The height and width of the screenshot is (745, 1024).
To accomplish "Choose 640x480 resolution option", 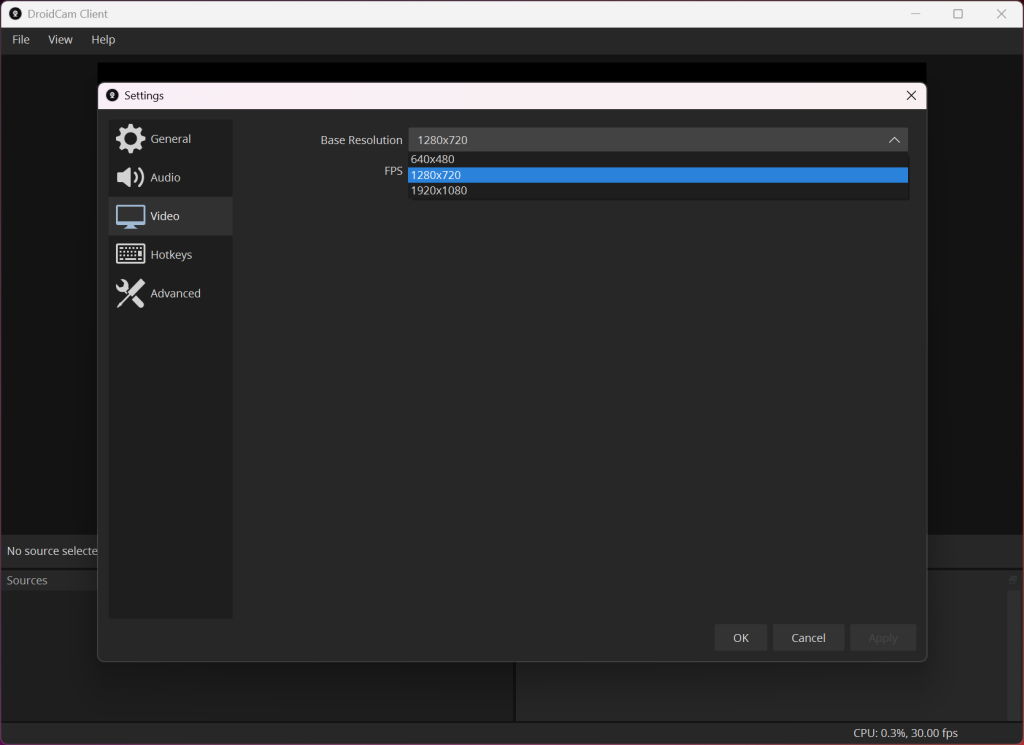I will [658, 159].
